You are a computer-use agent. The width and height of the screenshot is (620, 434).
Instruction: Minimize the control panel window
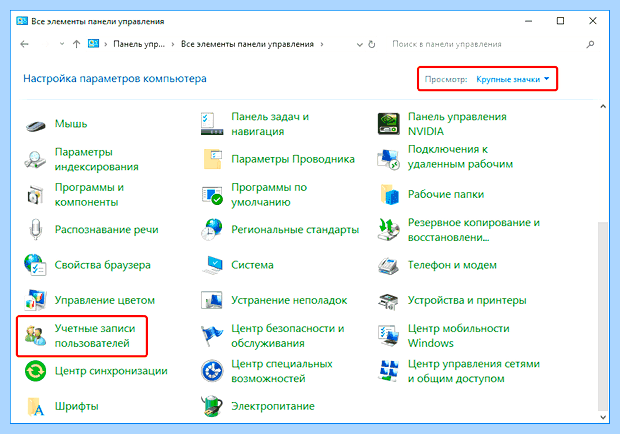529,21
